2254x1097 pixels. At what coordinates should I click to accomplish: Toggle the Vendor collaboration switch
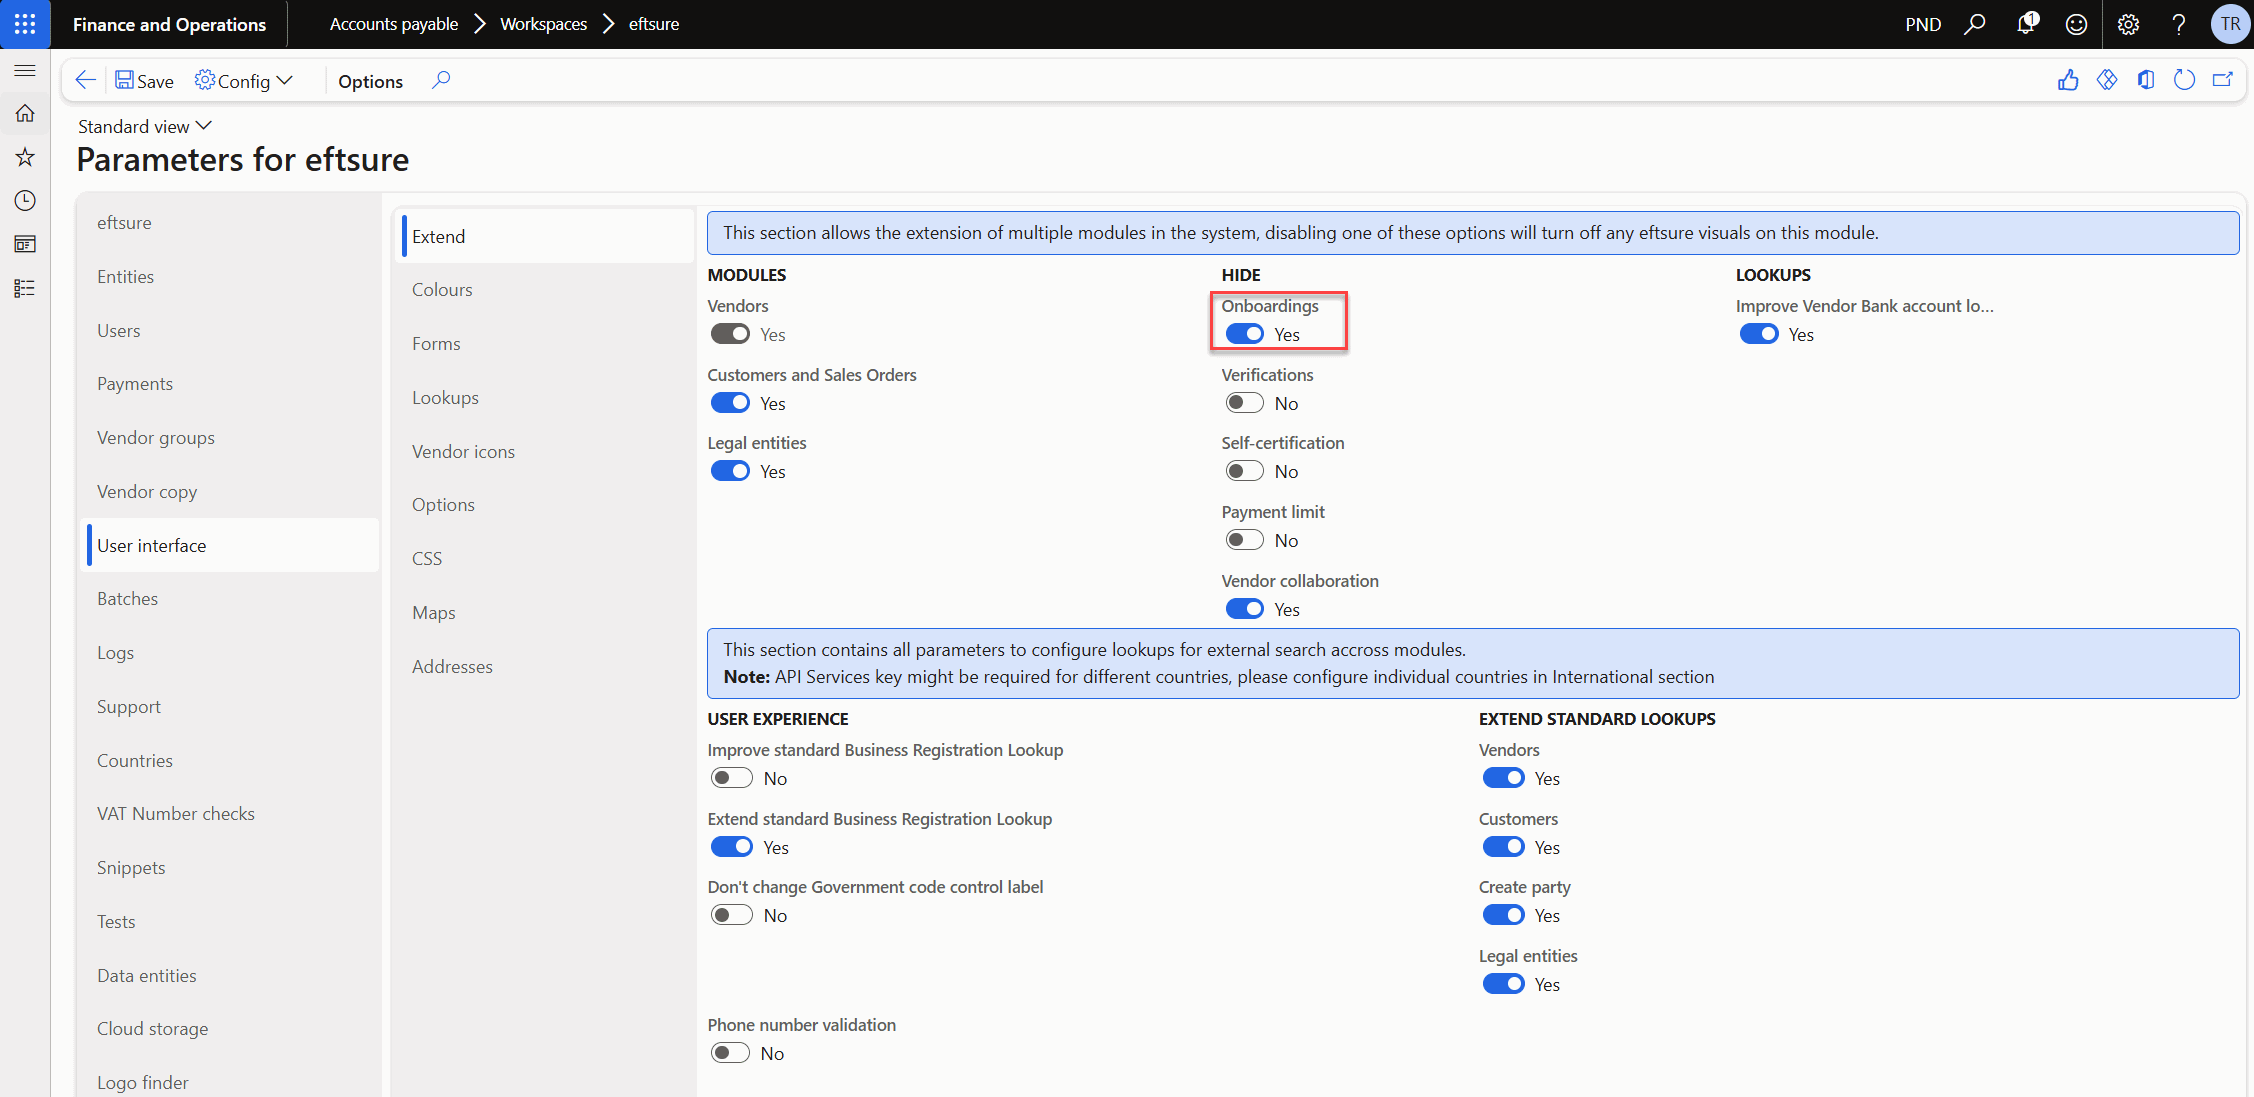1245,609
